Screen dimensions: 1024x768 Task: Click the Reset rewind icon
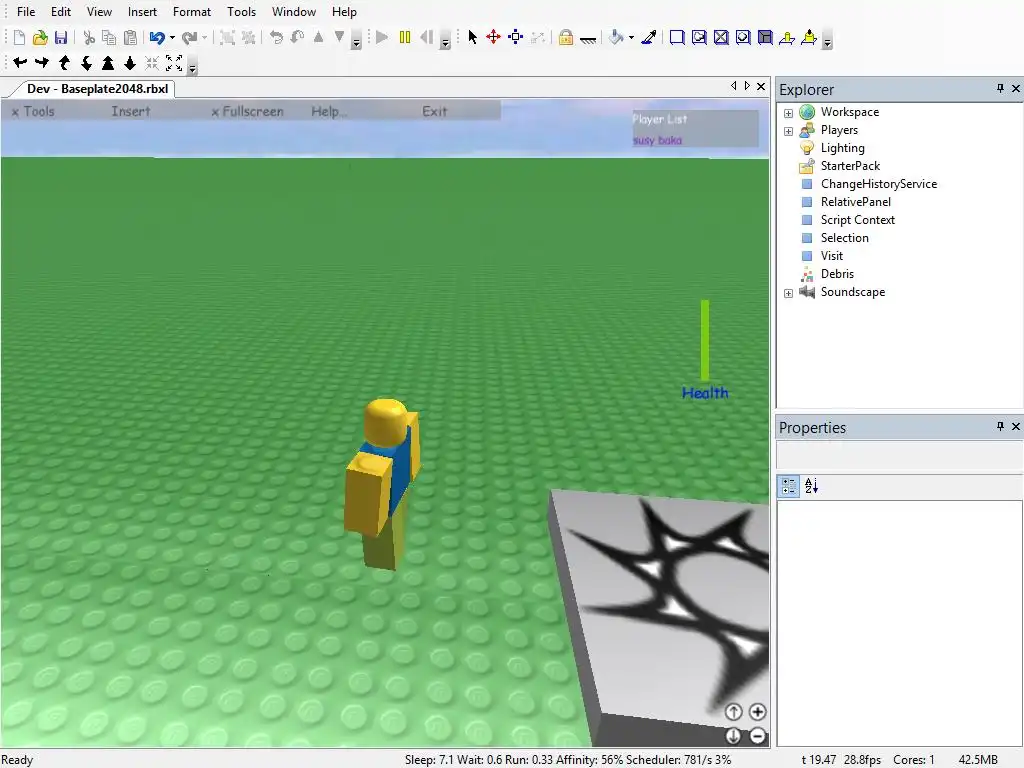coord(426,37)
